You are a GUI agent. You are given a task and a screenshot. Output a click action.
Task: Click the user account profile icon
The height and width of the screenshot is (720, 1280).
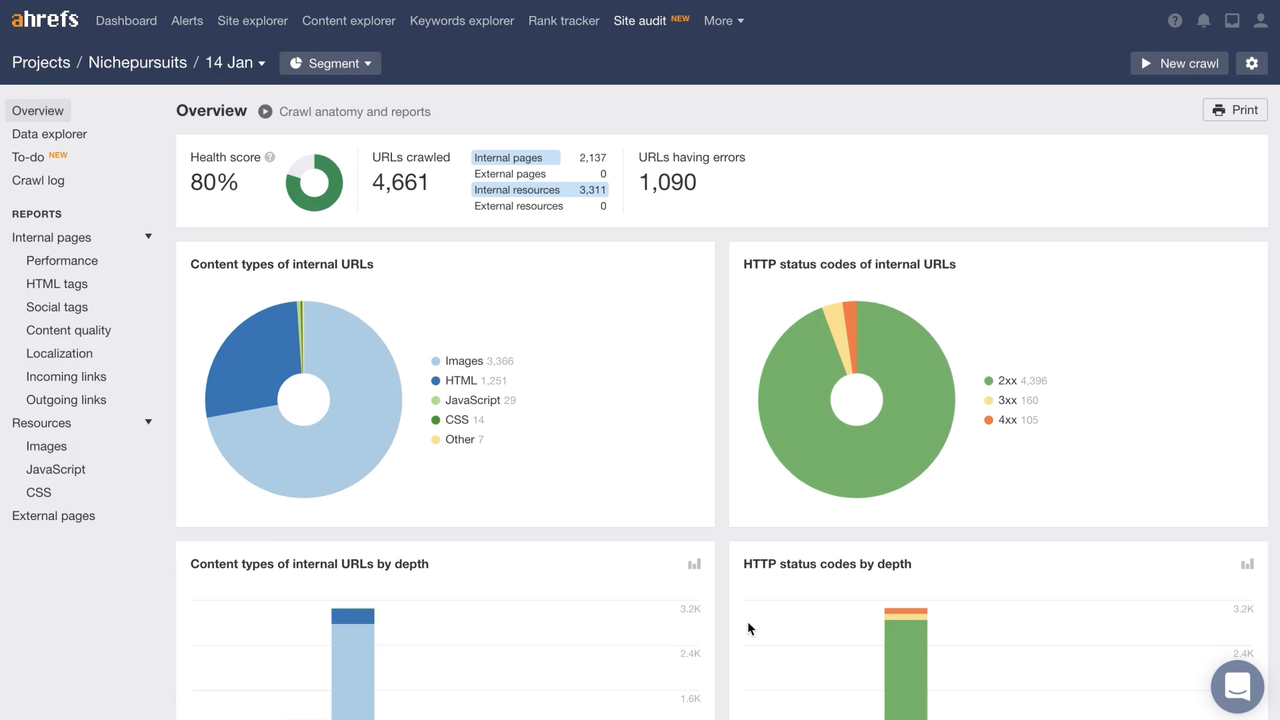1261,21
